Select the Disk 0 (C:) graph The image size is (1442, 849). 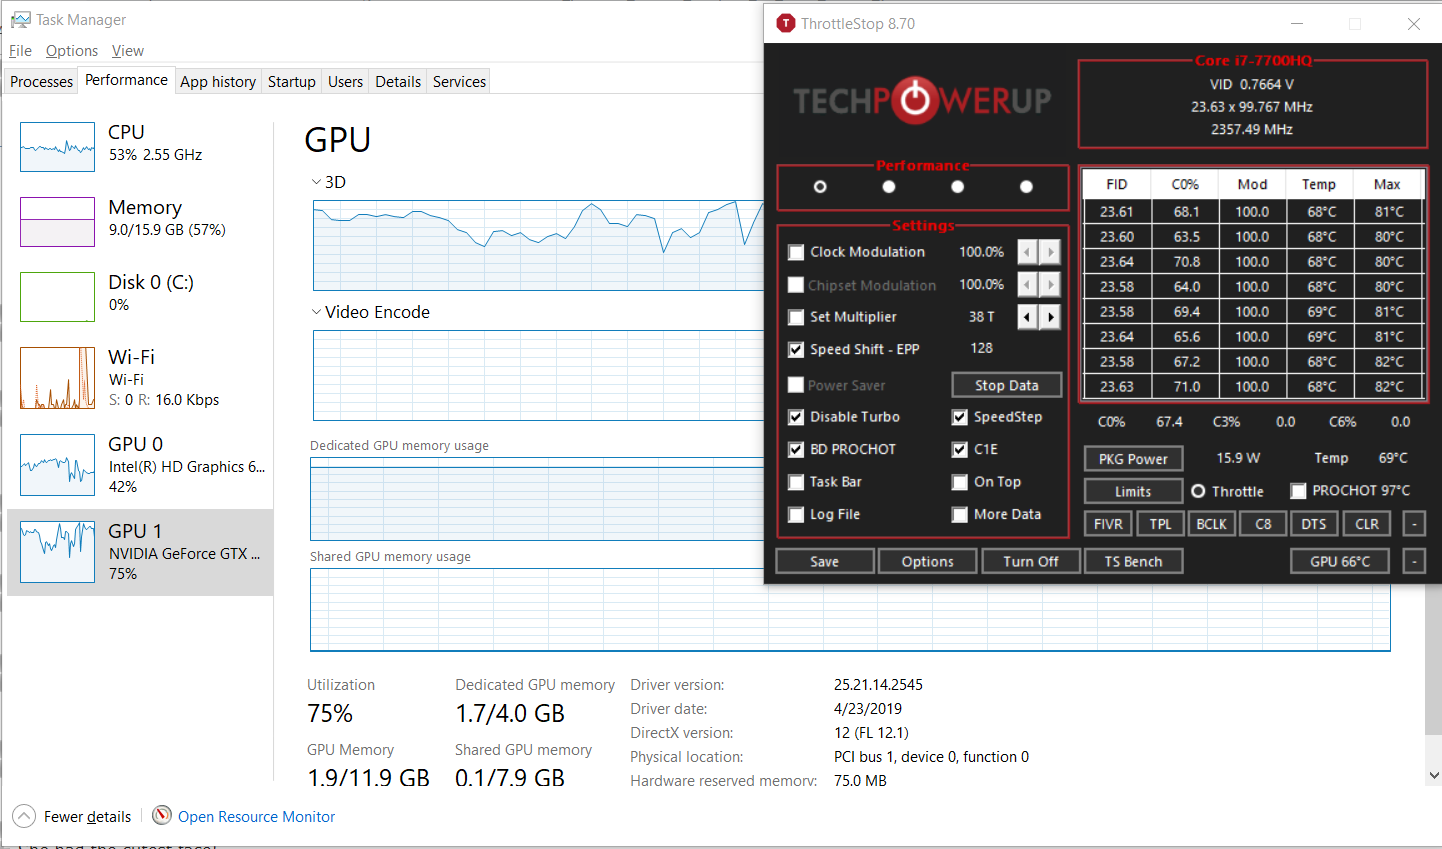[x=57, y=297]
